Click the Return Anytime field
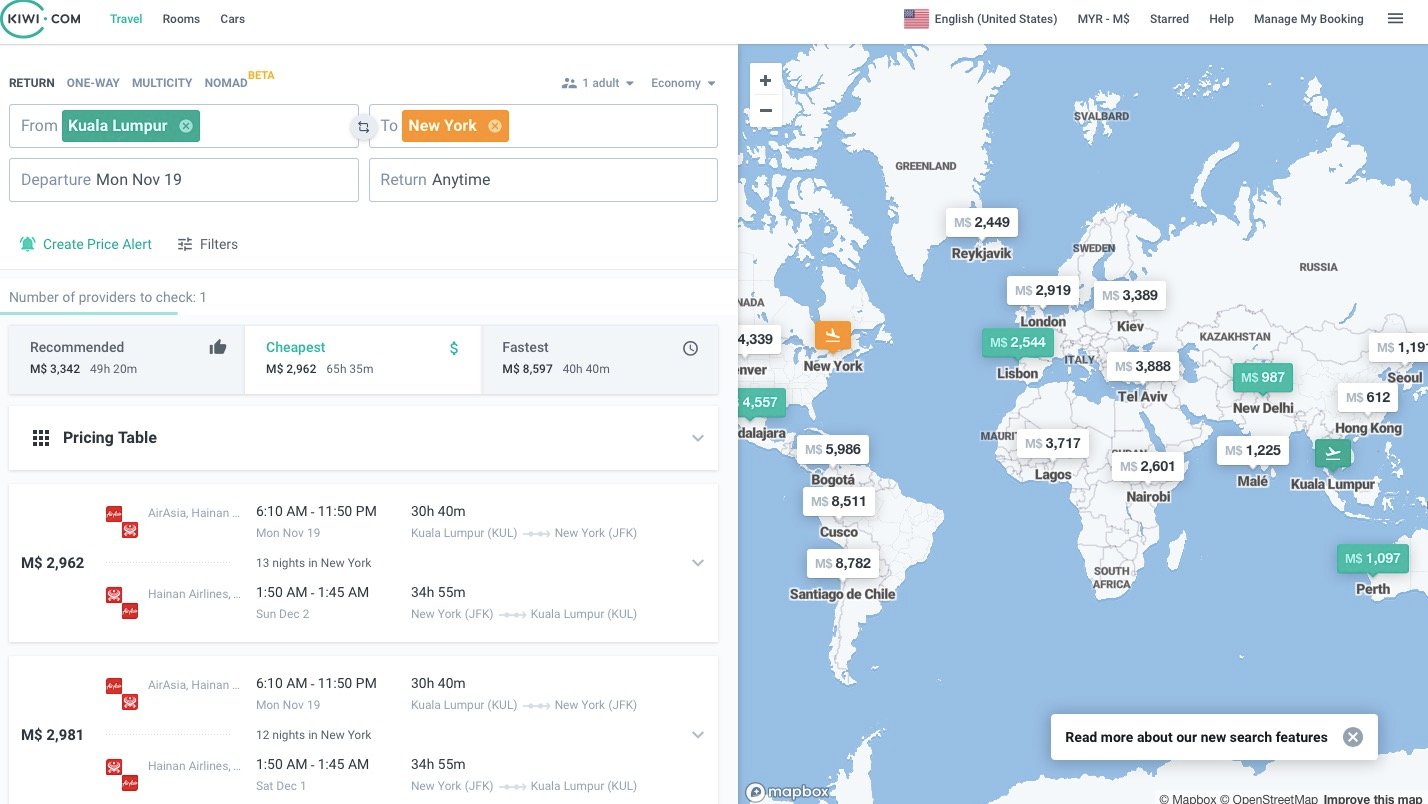This screenshot has height=804, width=1428. (543, 180)
